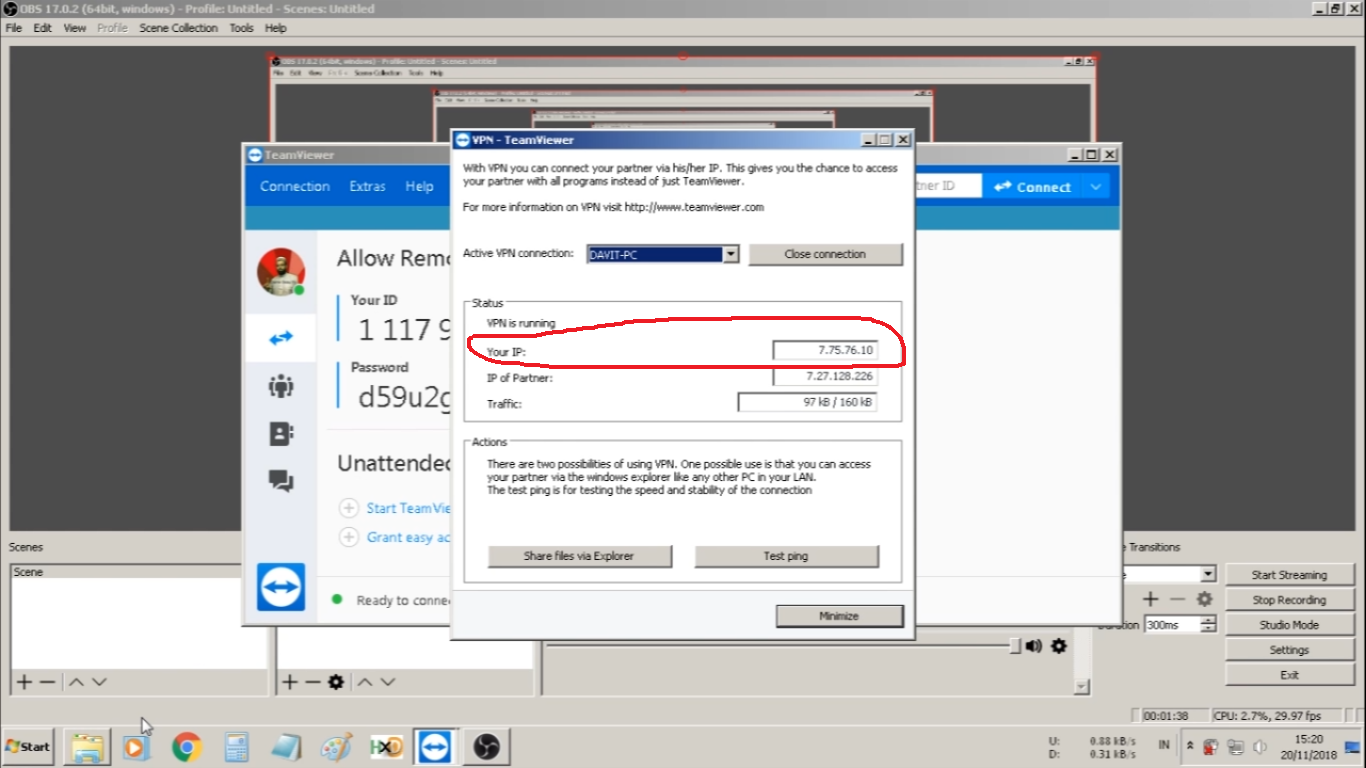Open the Chat icon in TeamViewer sidebar

click(281, 482)
